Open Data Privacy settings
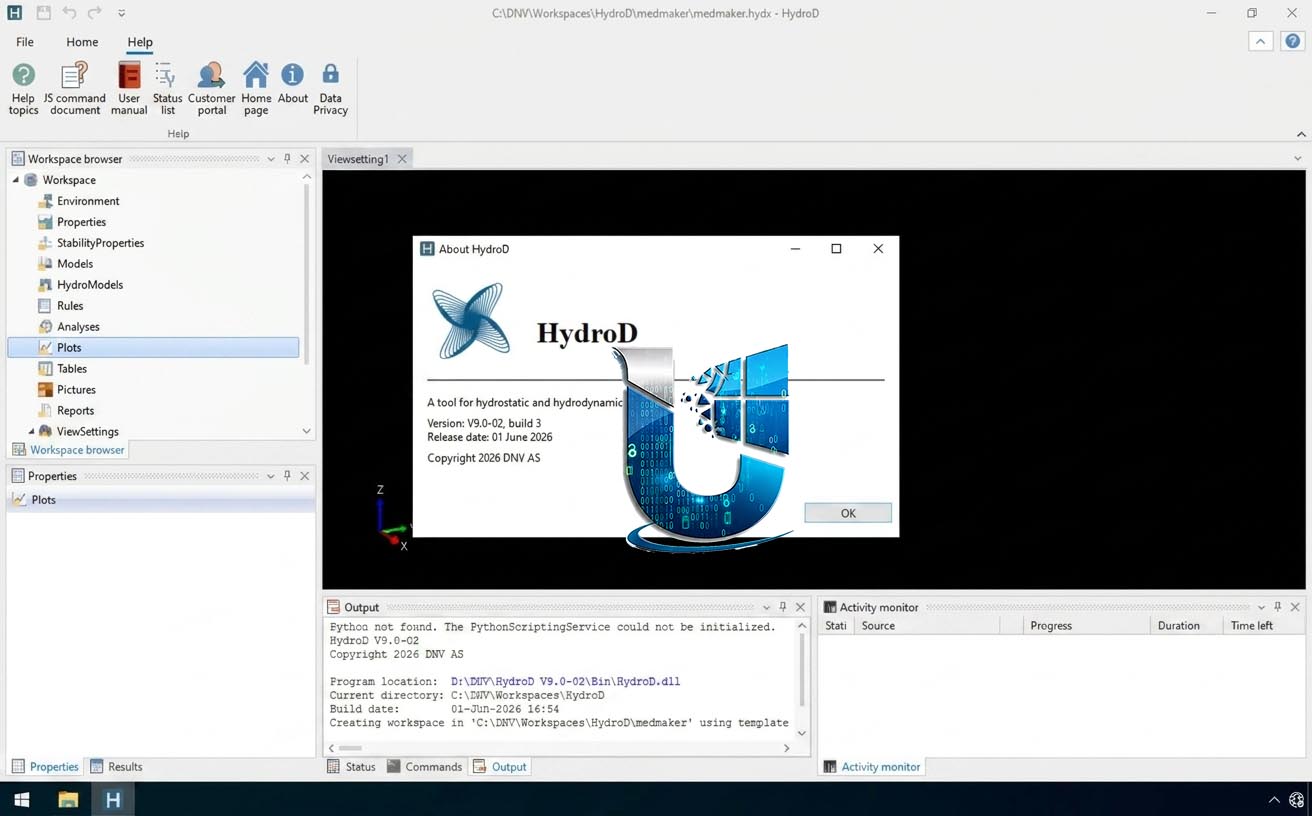 pos(330,88)
